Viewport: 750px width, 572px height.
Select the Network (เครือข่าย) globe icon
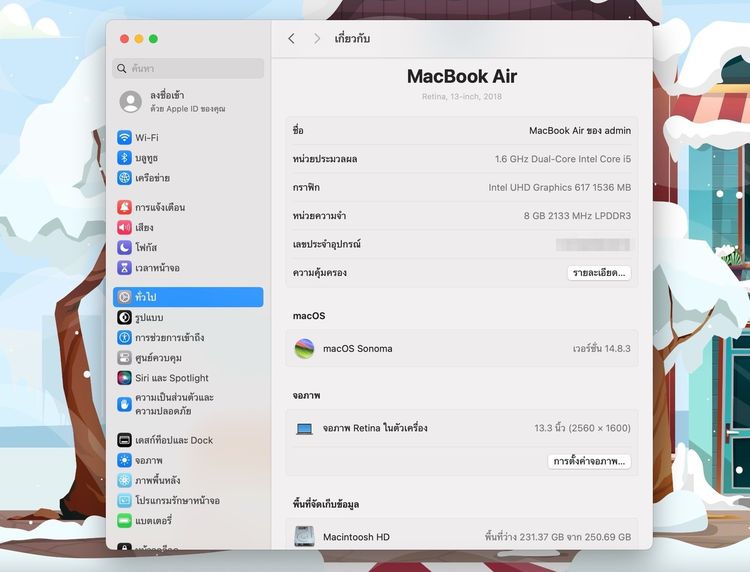(124, 177)
